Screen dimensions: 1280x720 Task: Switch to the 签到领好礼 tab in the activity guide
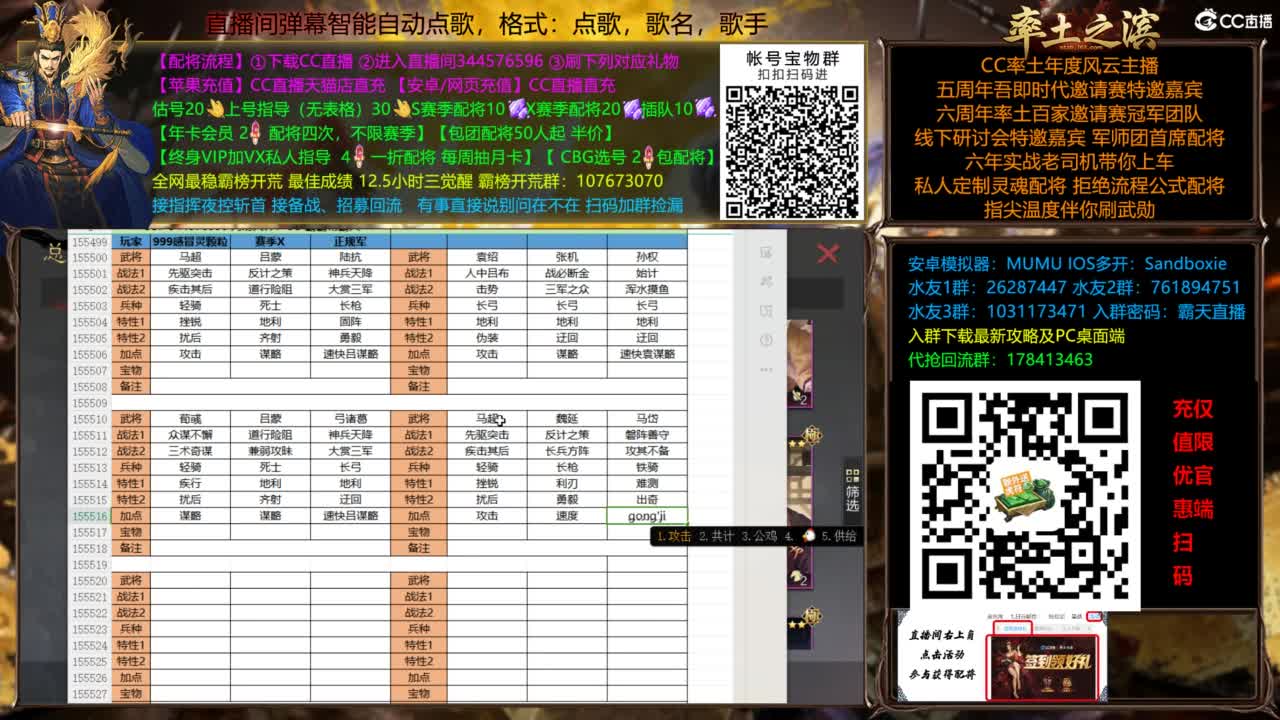point(1013,628)
